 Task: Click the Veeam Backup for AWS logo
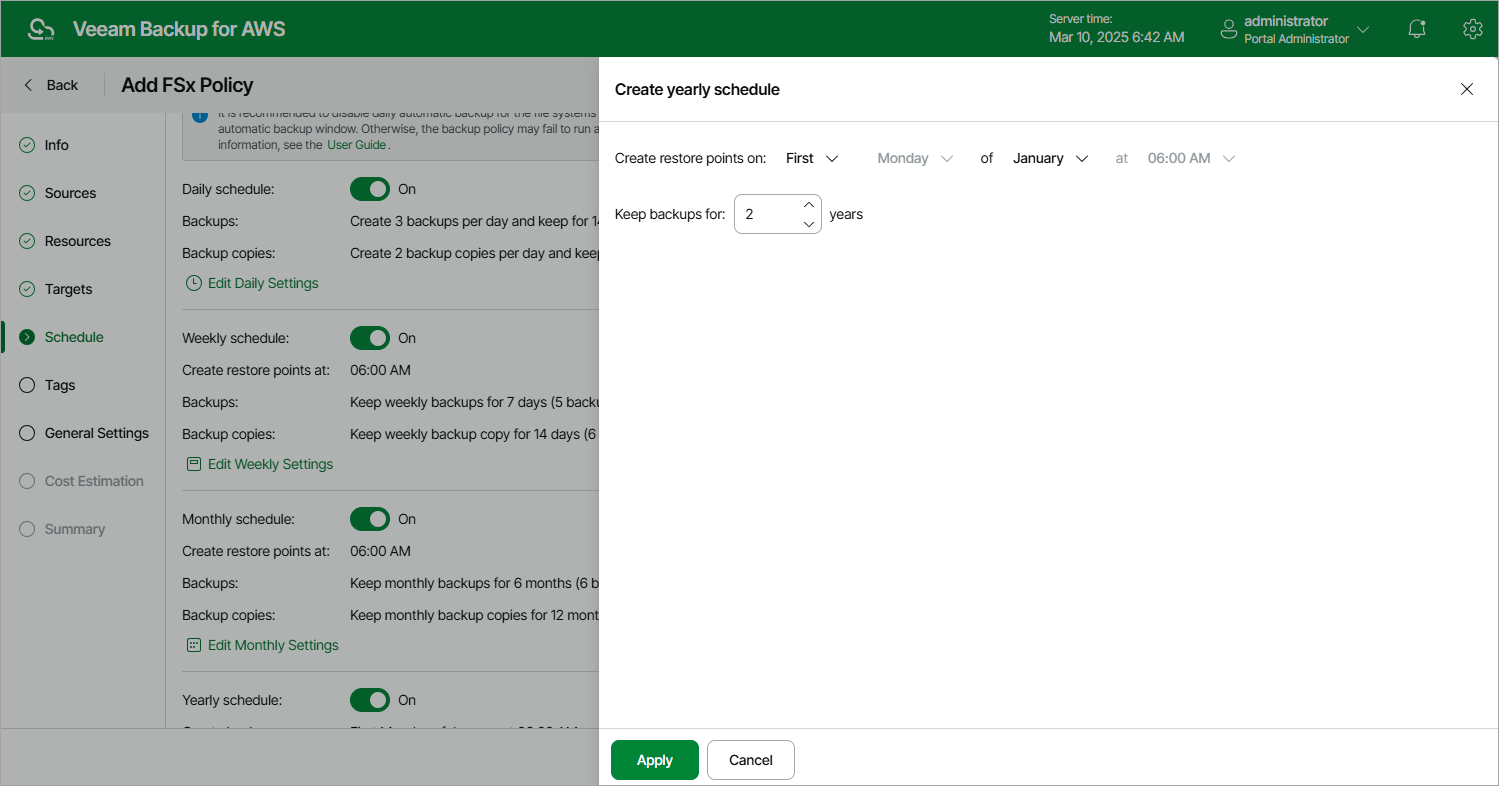[40, 28]
